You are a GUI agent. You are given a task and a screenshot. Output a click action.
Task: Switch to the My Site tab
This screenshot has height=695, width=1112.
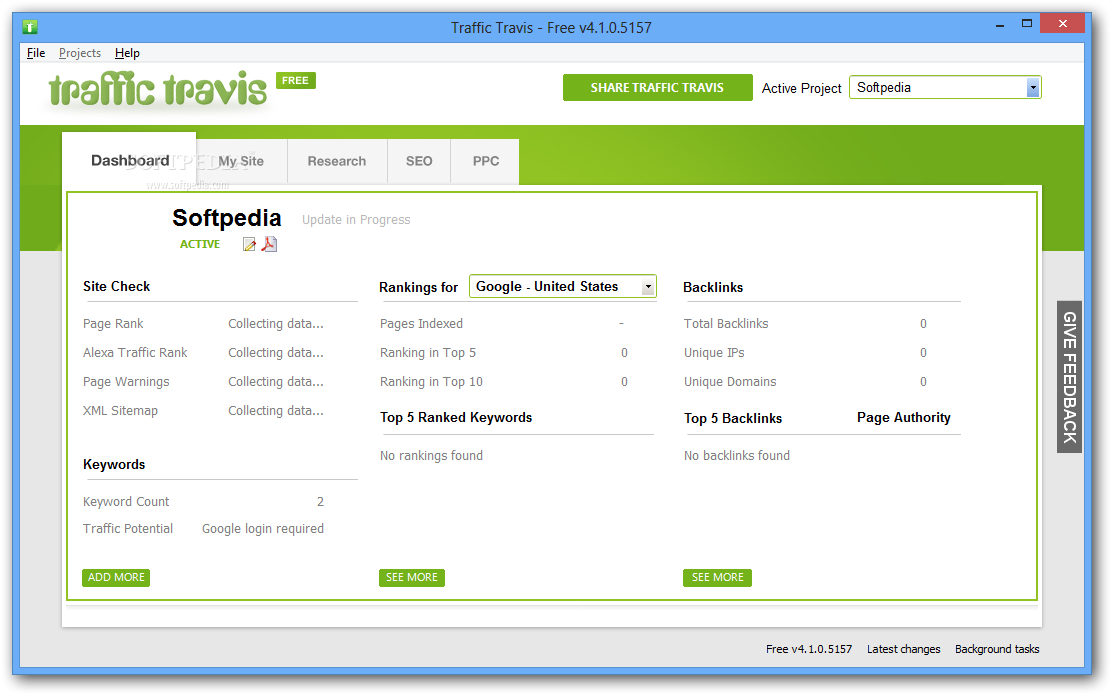click(x=241, y=161)
